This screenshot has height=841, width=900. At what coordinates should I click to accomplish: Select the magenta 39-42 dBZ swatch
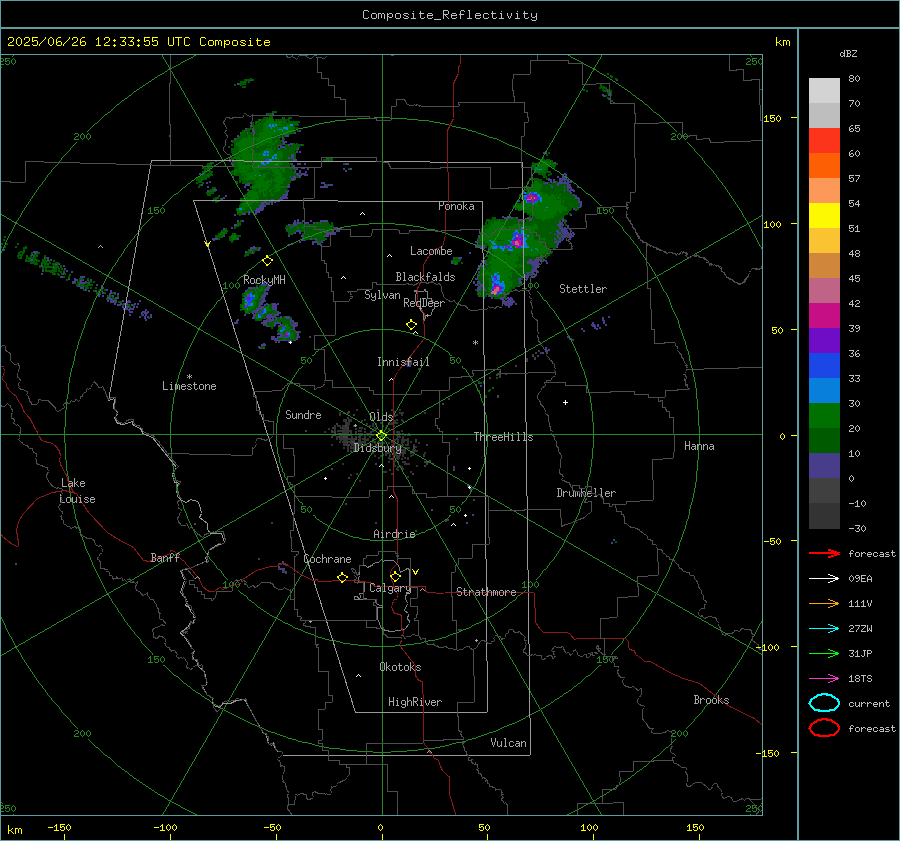tap(824, 316)
